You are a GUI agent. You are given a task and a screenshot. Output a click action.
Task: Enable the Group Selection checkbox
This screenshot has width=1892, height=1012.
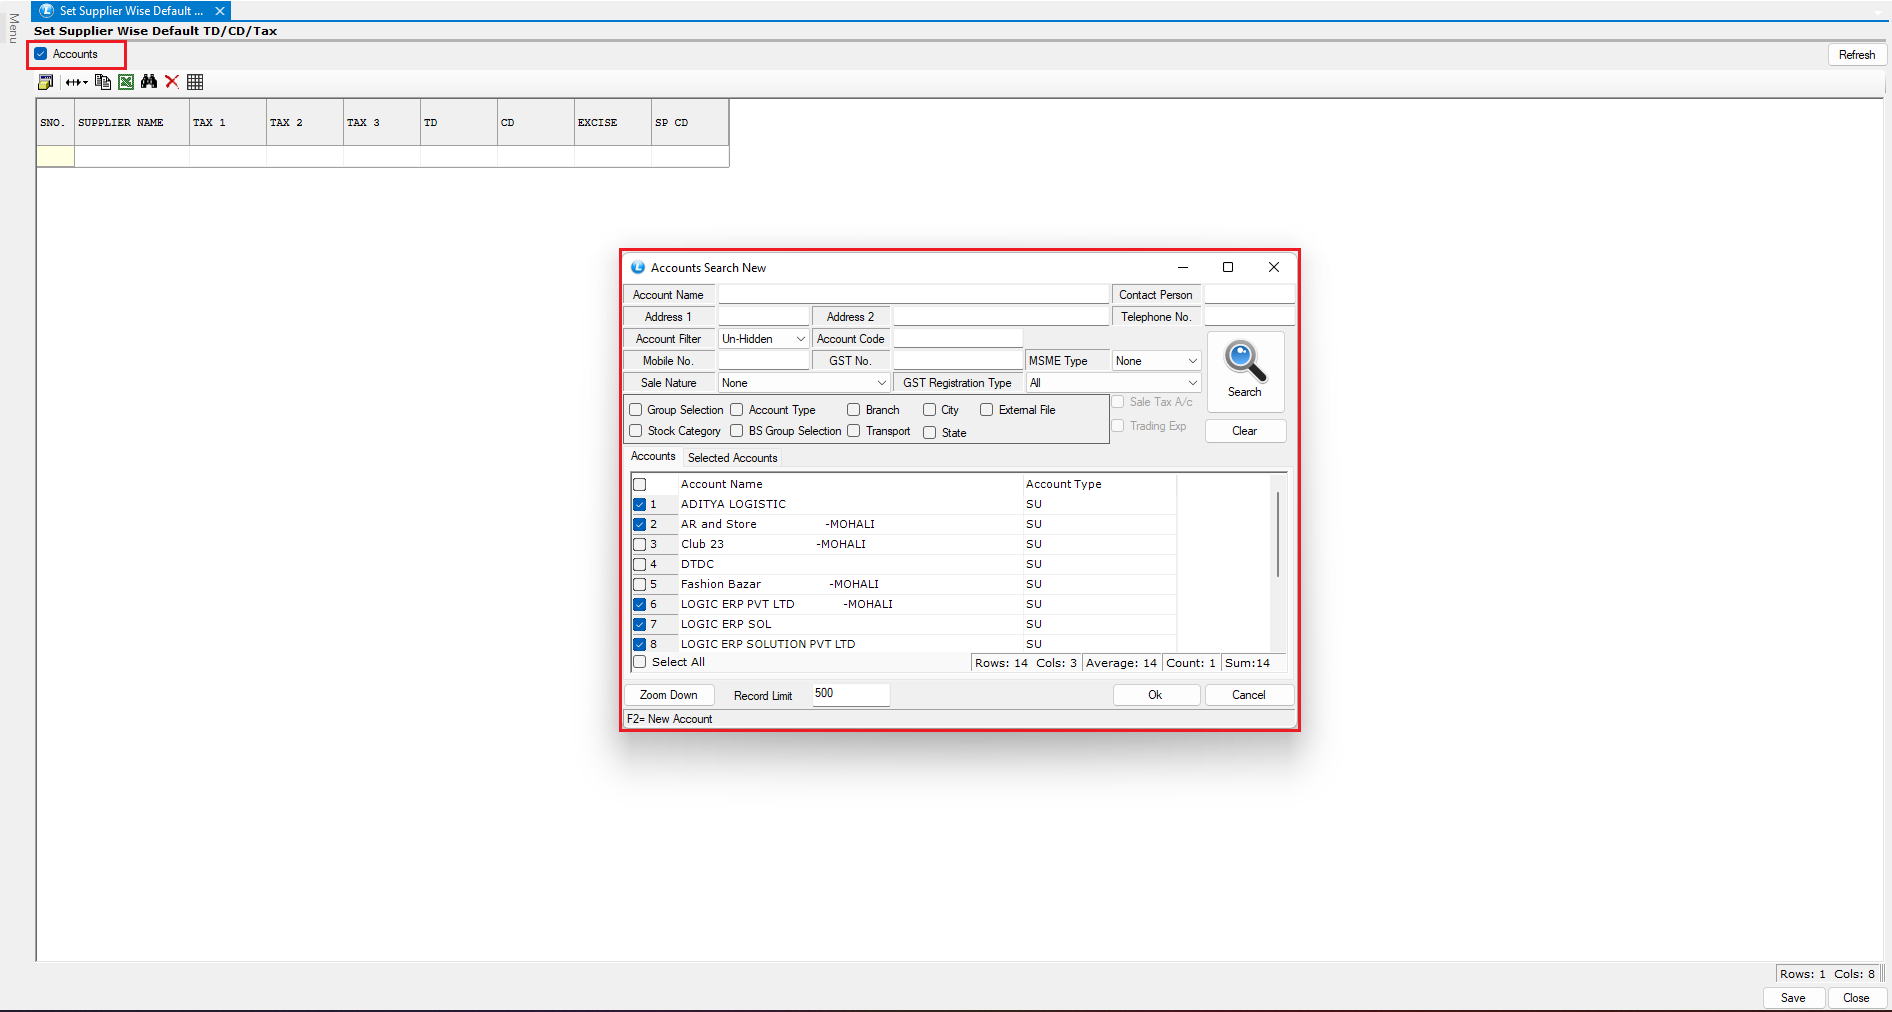tap(636, 410)
